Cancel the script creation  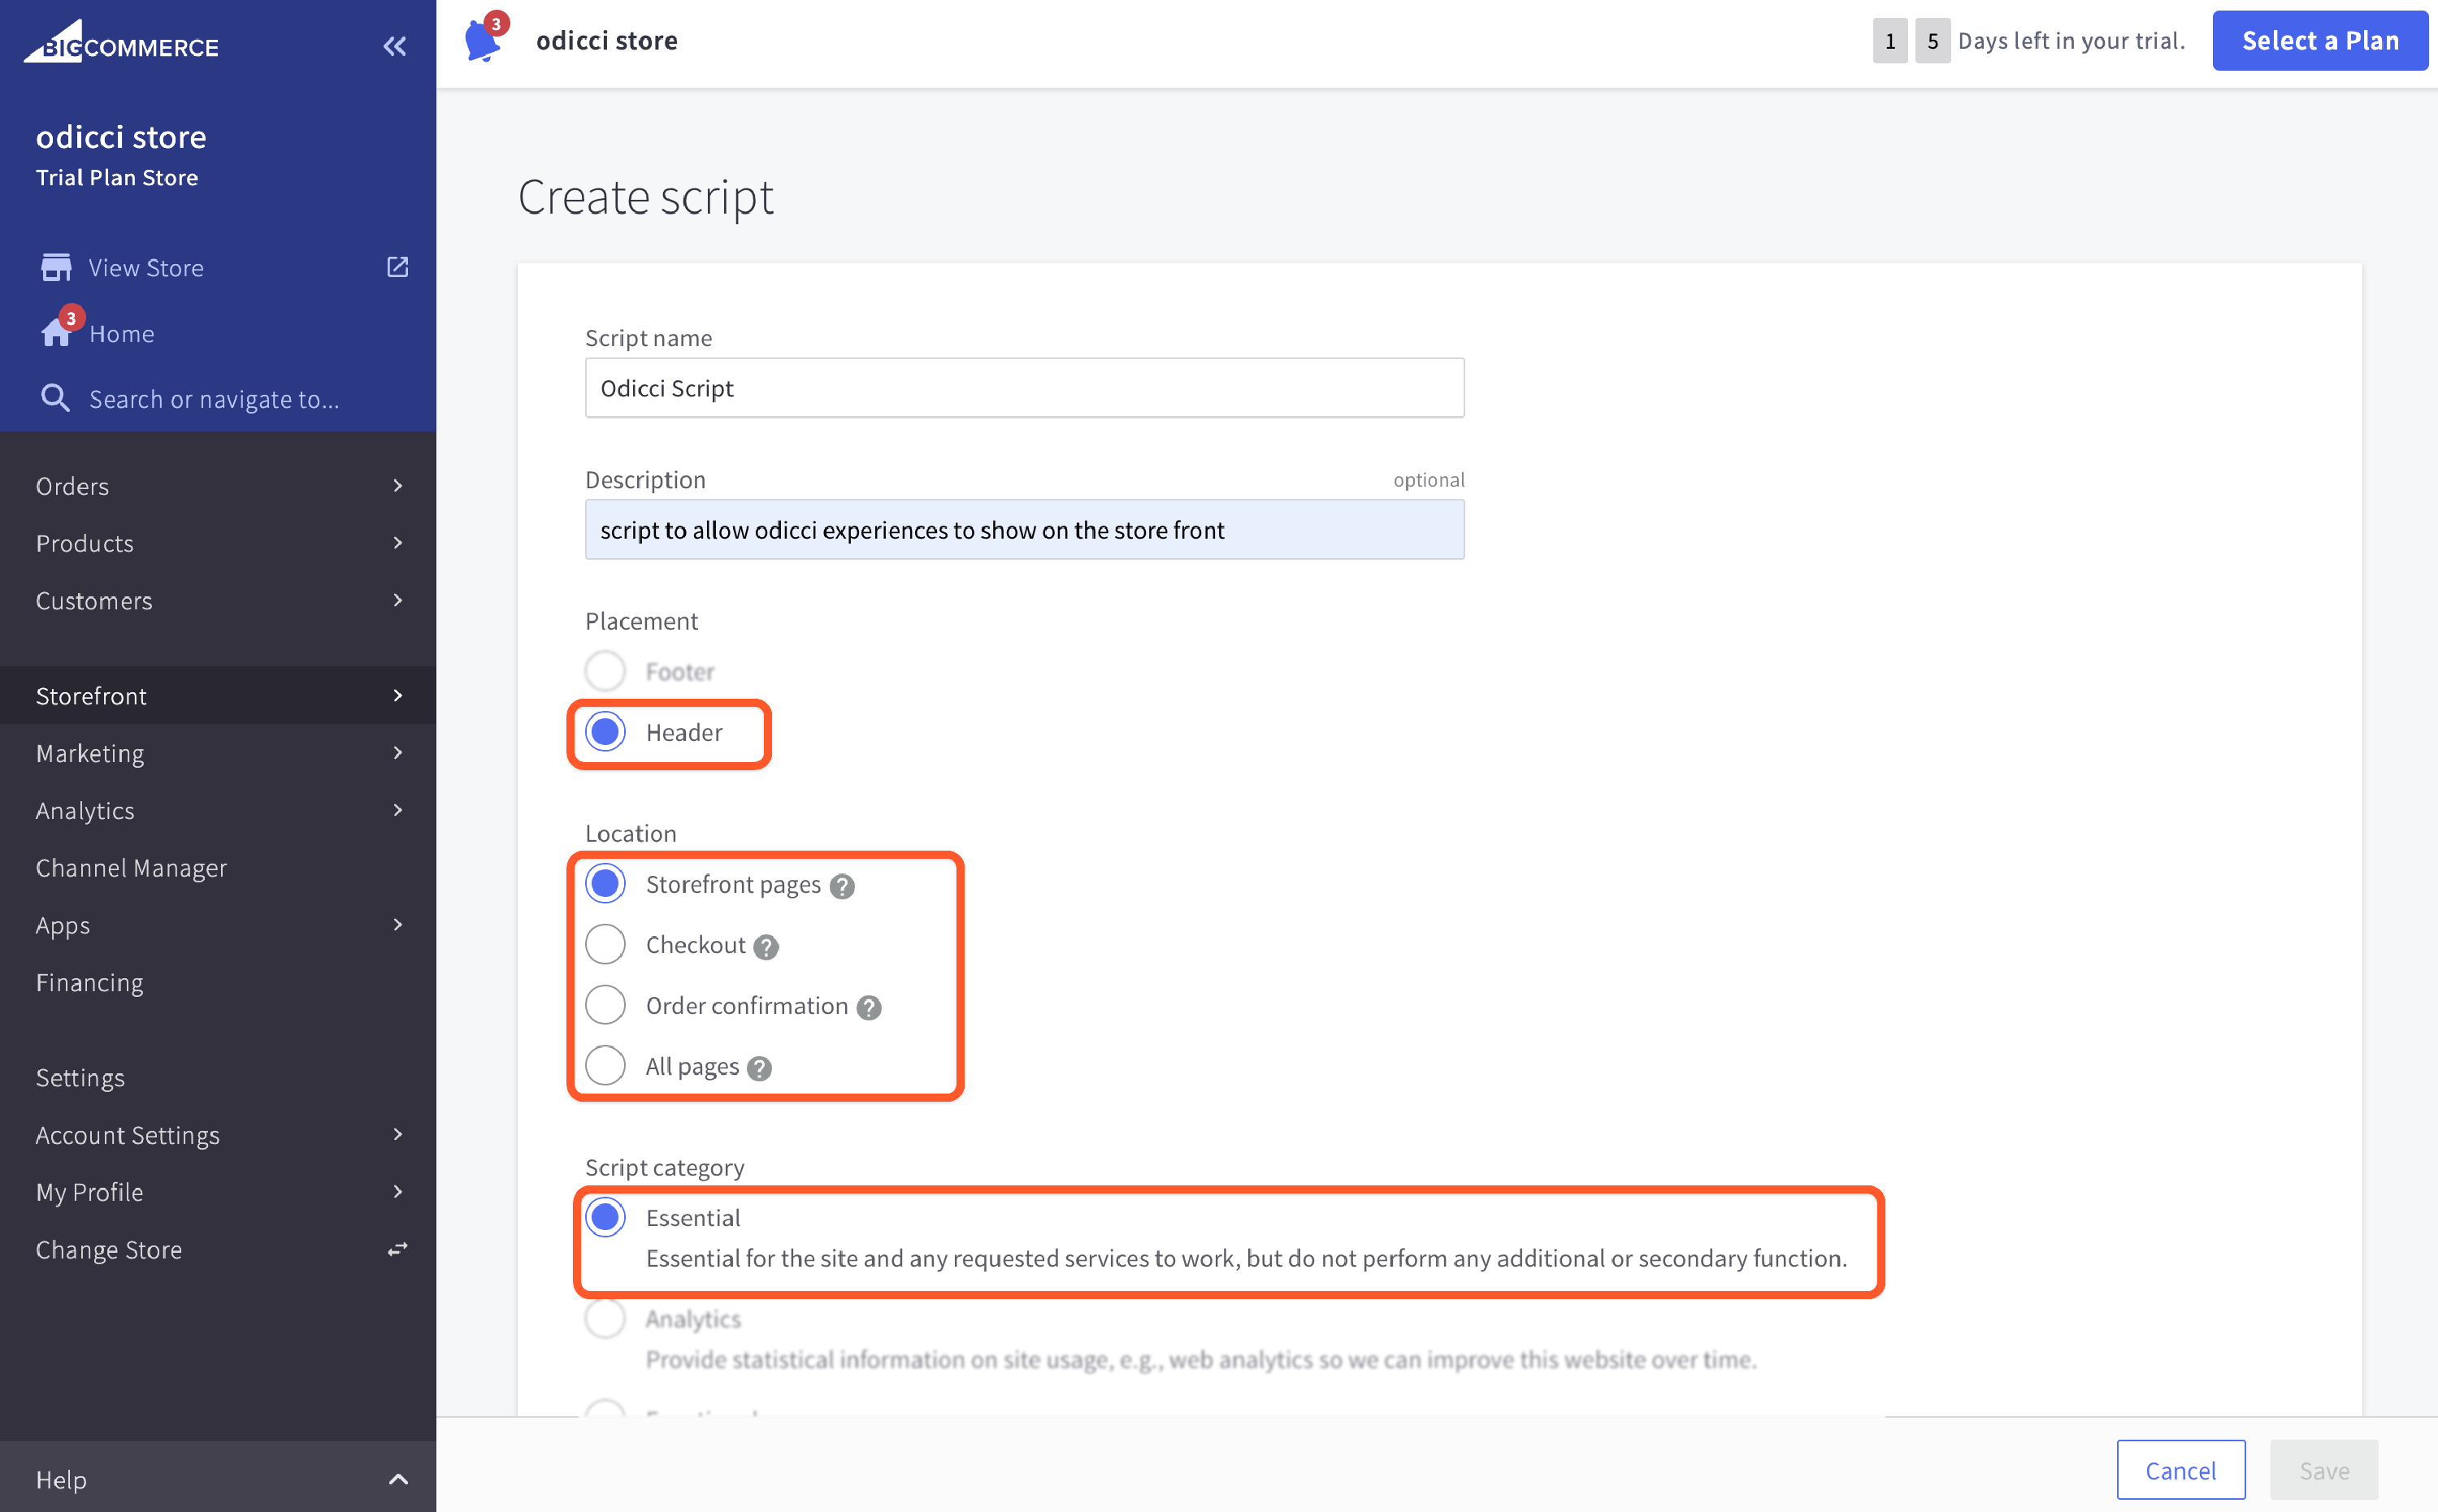point(2180,1470)
